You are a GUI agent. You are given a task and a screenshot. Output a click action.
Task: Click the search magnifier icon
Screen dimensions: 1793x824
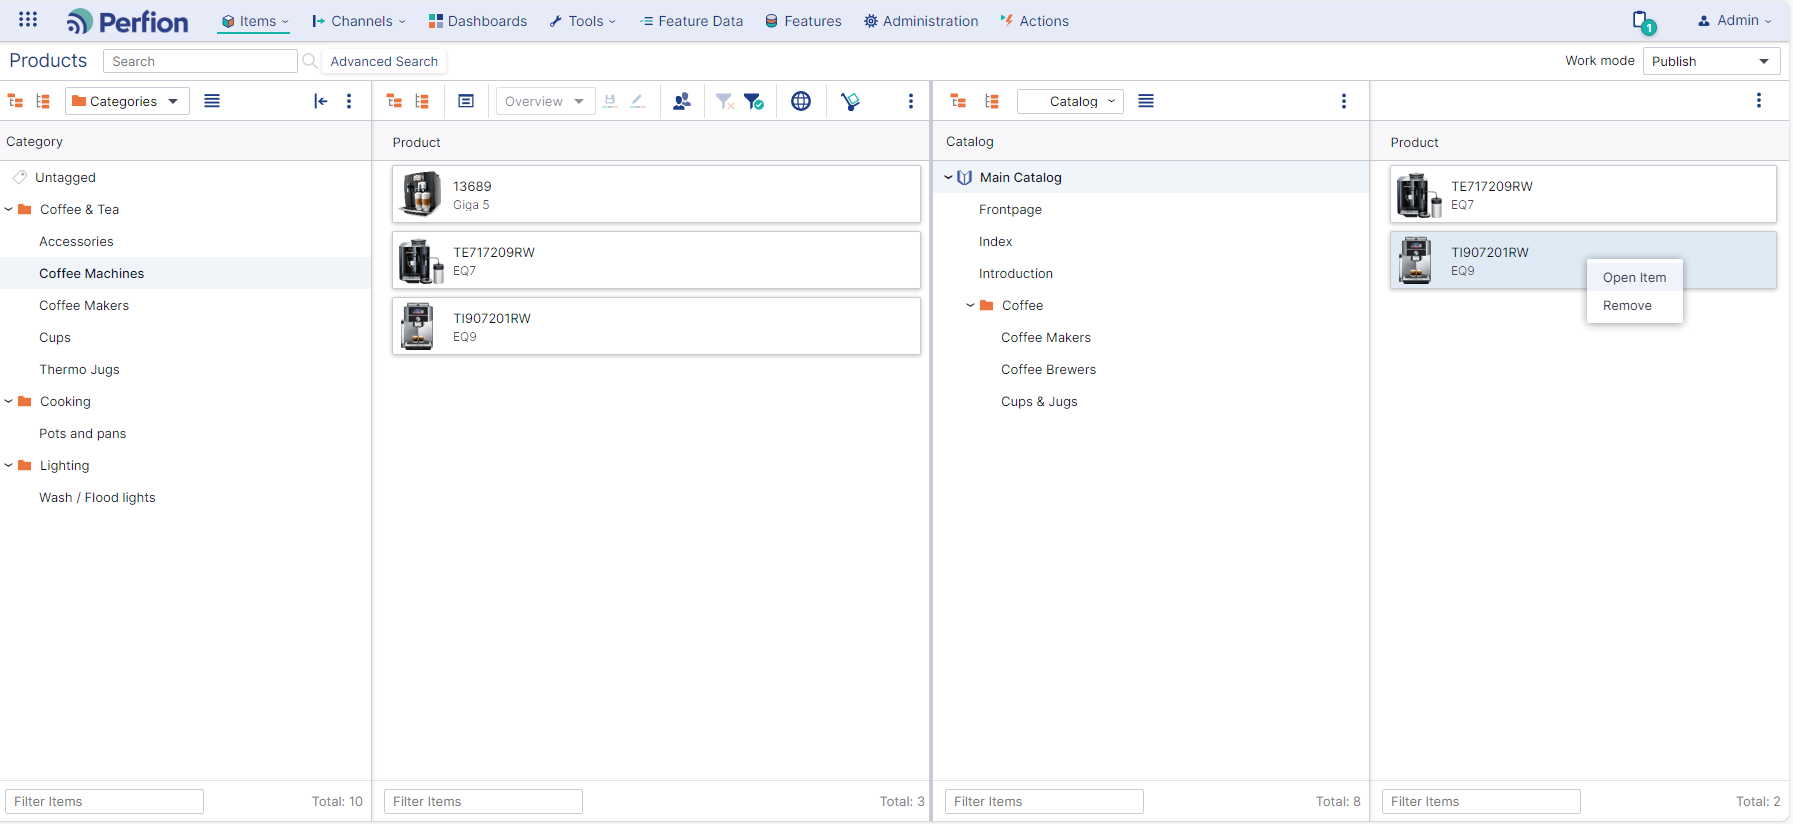pyautogui.click(x=310, y=61)
